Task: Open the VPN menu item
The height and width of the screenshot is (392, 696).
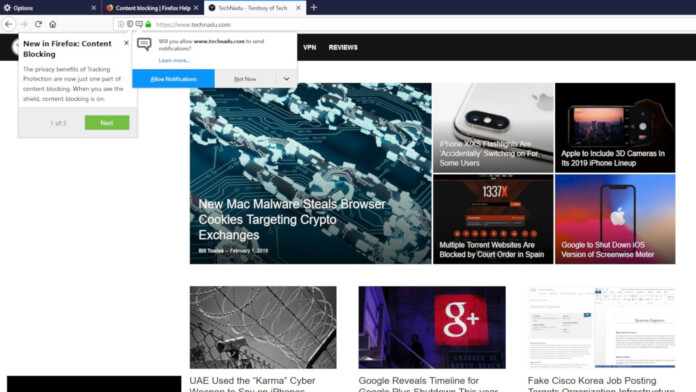Action: pos(309,47)
